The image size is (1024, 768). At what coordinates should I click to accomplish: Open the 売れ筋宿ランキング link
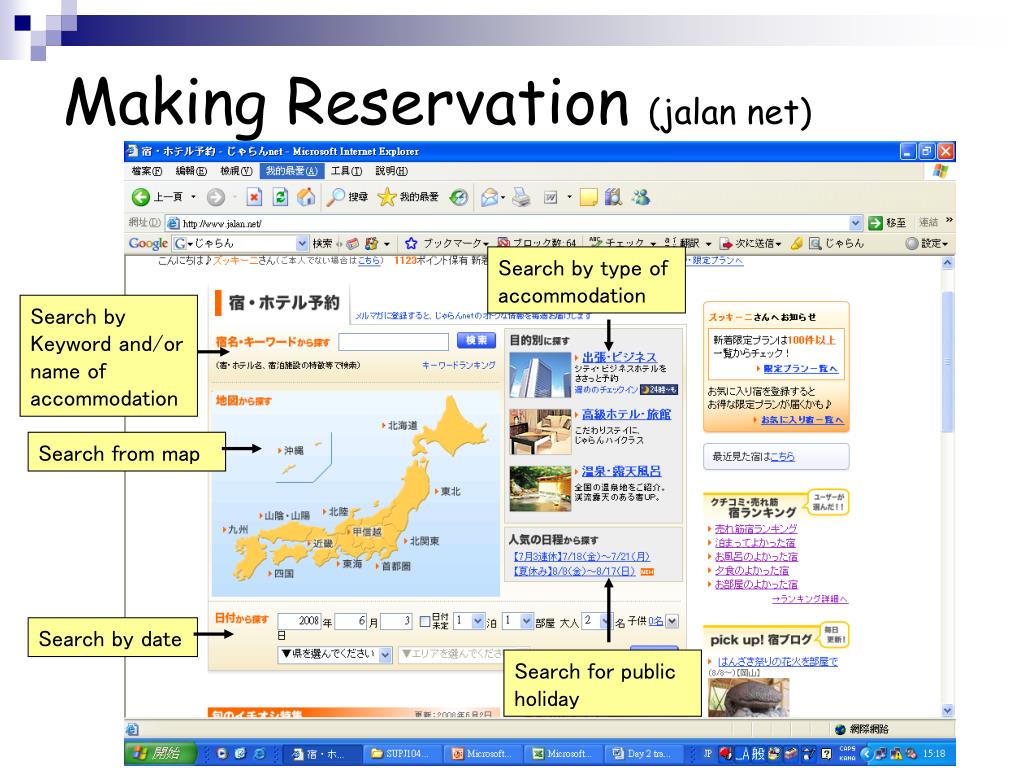(756, 529)
